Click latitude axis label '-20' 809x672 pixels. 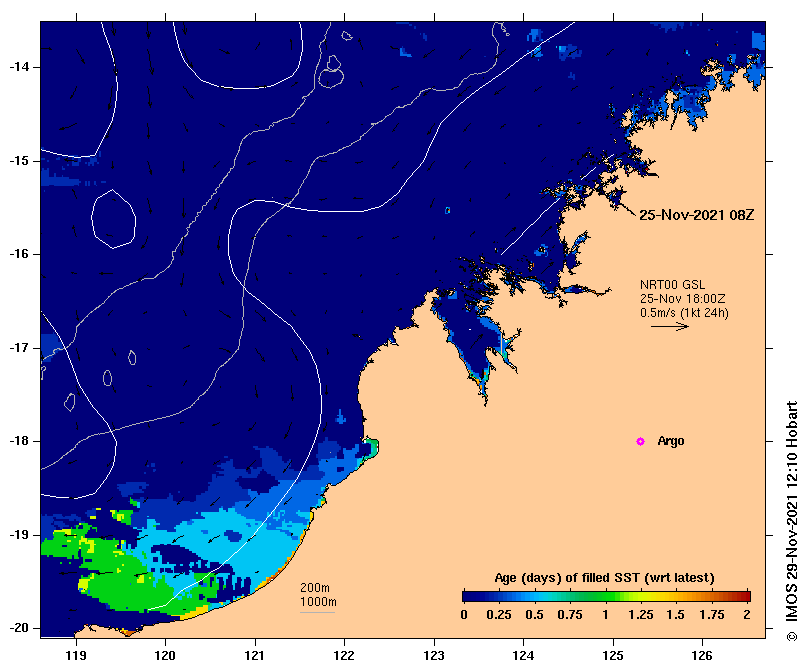click(x=20, y=628)
